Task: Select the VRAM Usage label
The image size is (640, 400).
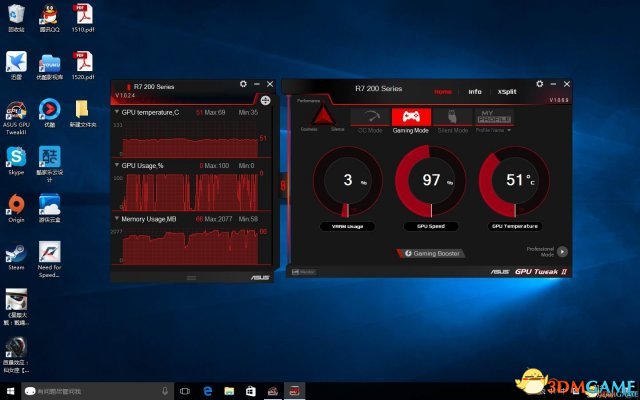Action: click(x=347, y=226)
